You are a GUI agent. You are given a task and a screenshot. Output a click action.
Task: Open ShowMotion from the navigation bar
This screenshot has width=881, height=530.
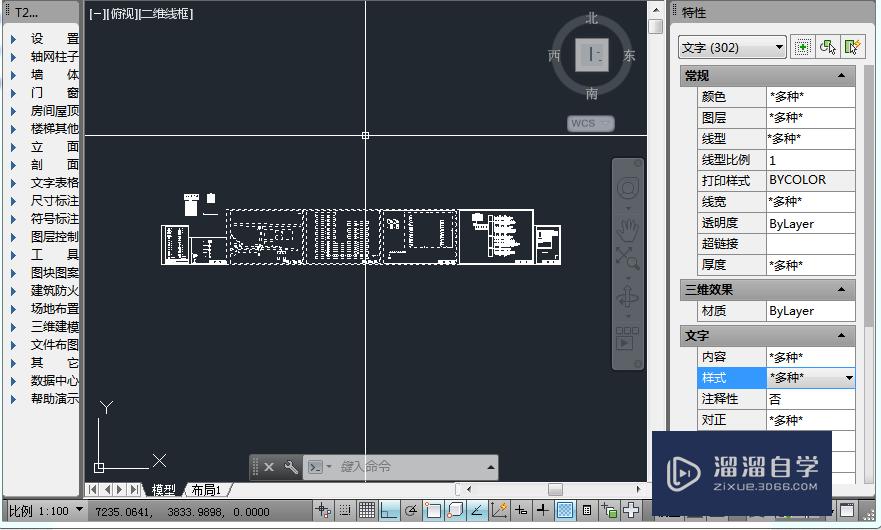[x=628, y=339]
